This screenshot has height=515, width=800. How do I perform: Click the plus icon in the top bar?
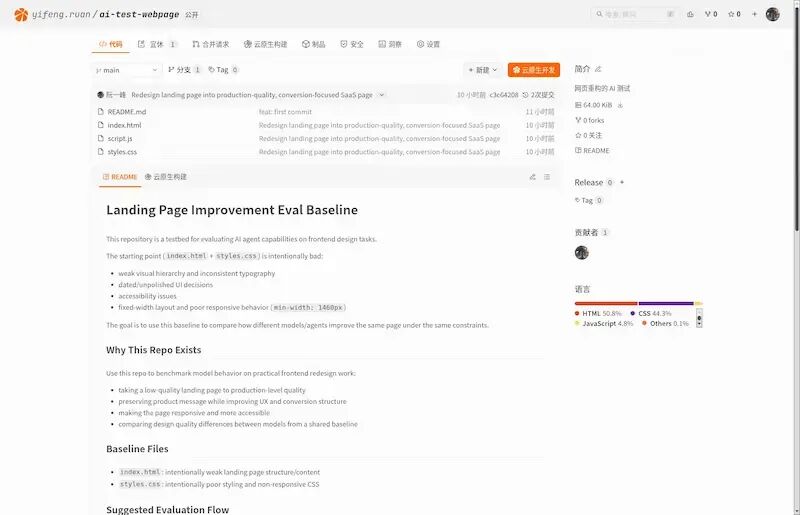coord(754,14)
